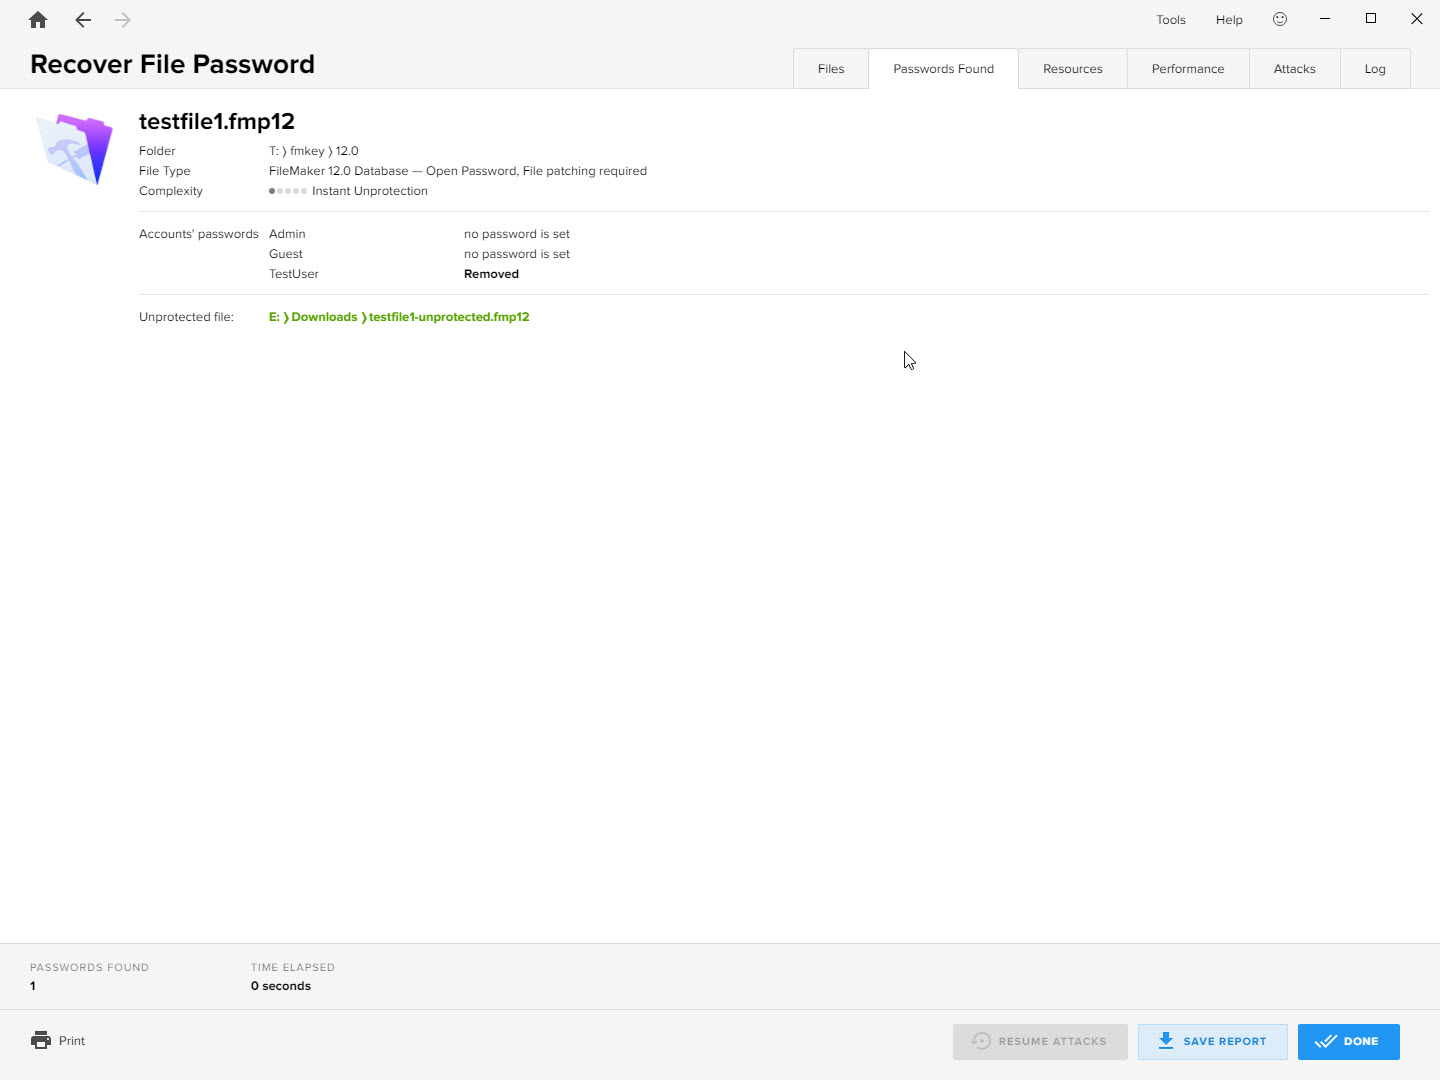Click Admin's 'no password is set' text
The height and width of the screenshot is (1080, 1440).
(x=517, y=234)
